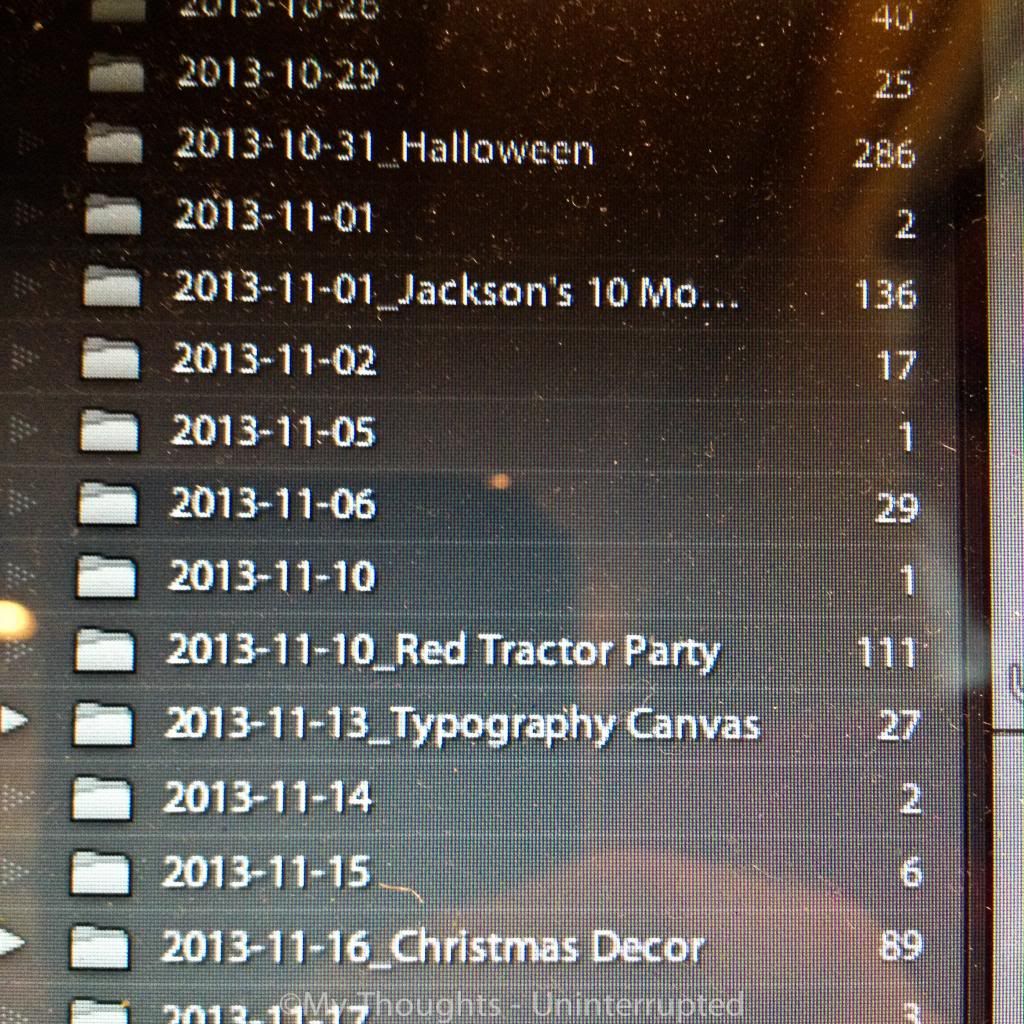Open the 2013-11-01 folder with 2 photos
Viewport: 1024px width, 1024px height.
[x=274, y=216]
